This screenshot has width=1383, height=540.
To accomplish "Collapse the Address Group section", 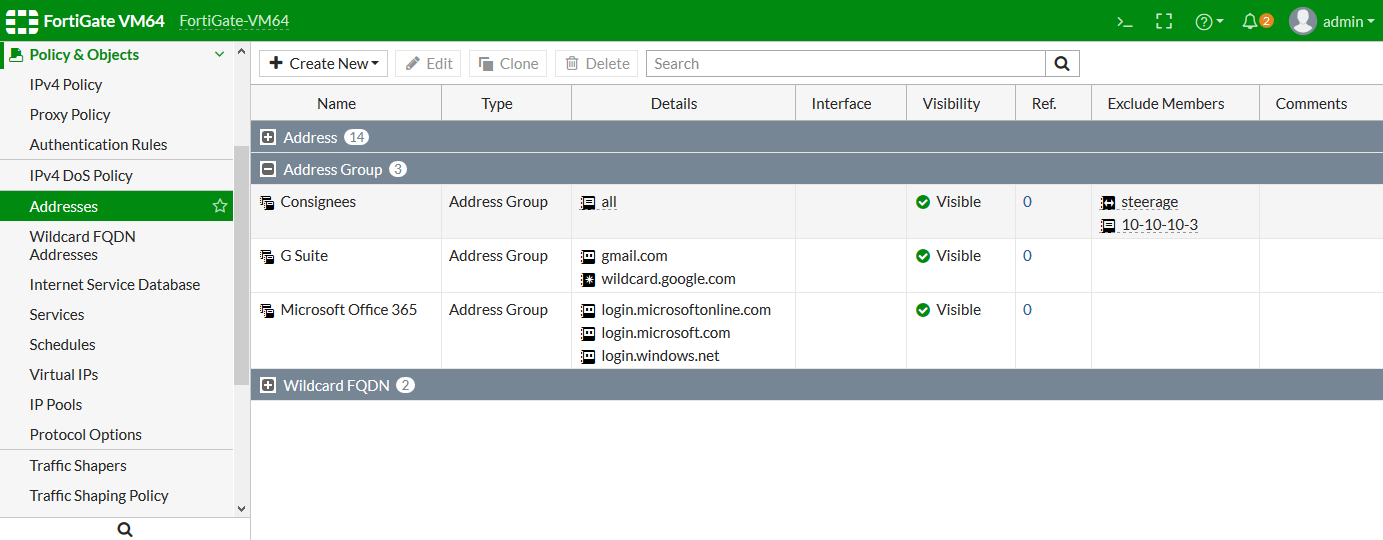I will click(x=268, y=170).
